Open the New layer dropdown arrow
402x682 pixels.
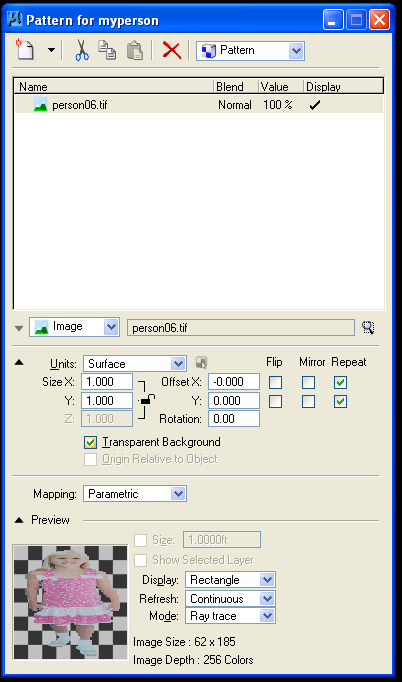pos(51,50)
